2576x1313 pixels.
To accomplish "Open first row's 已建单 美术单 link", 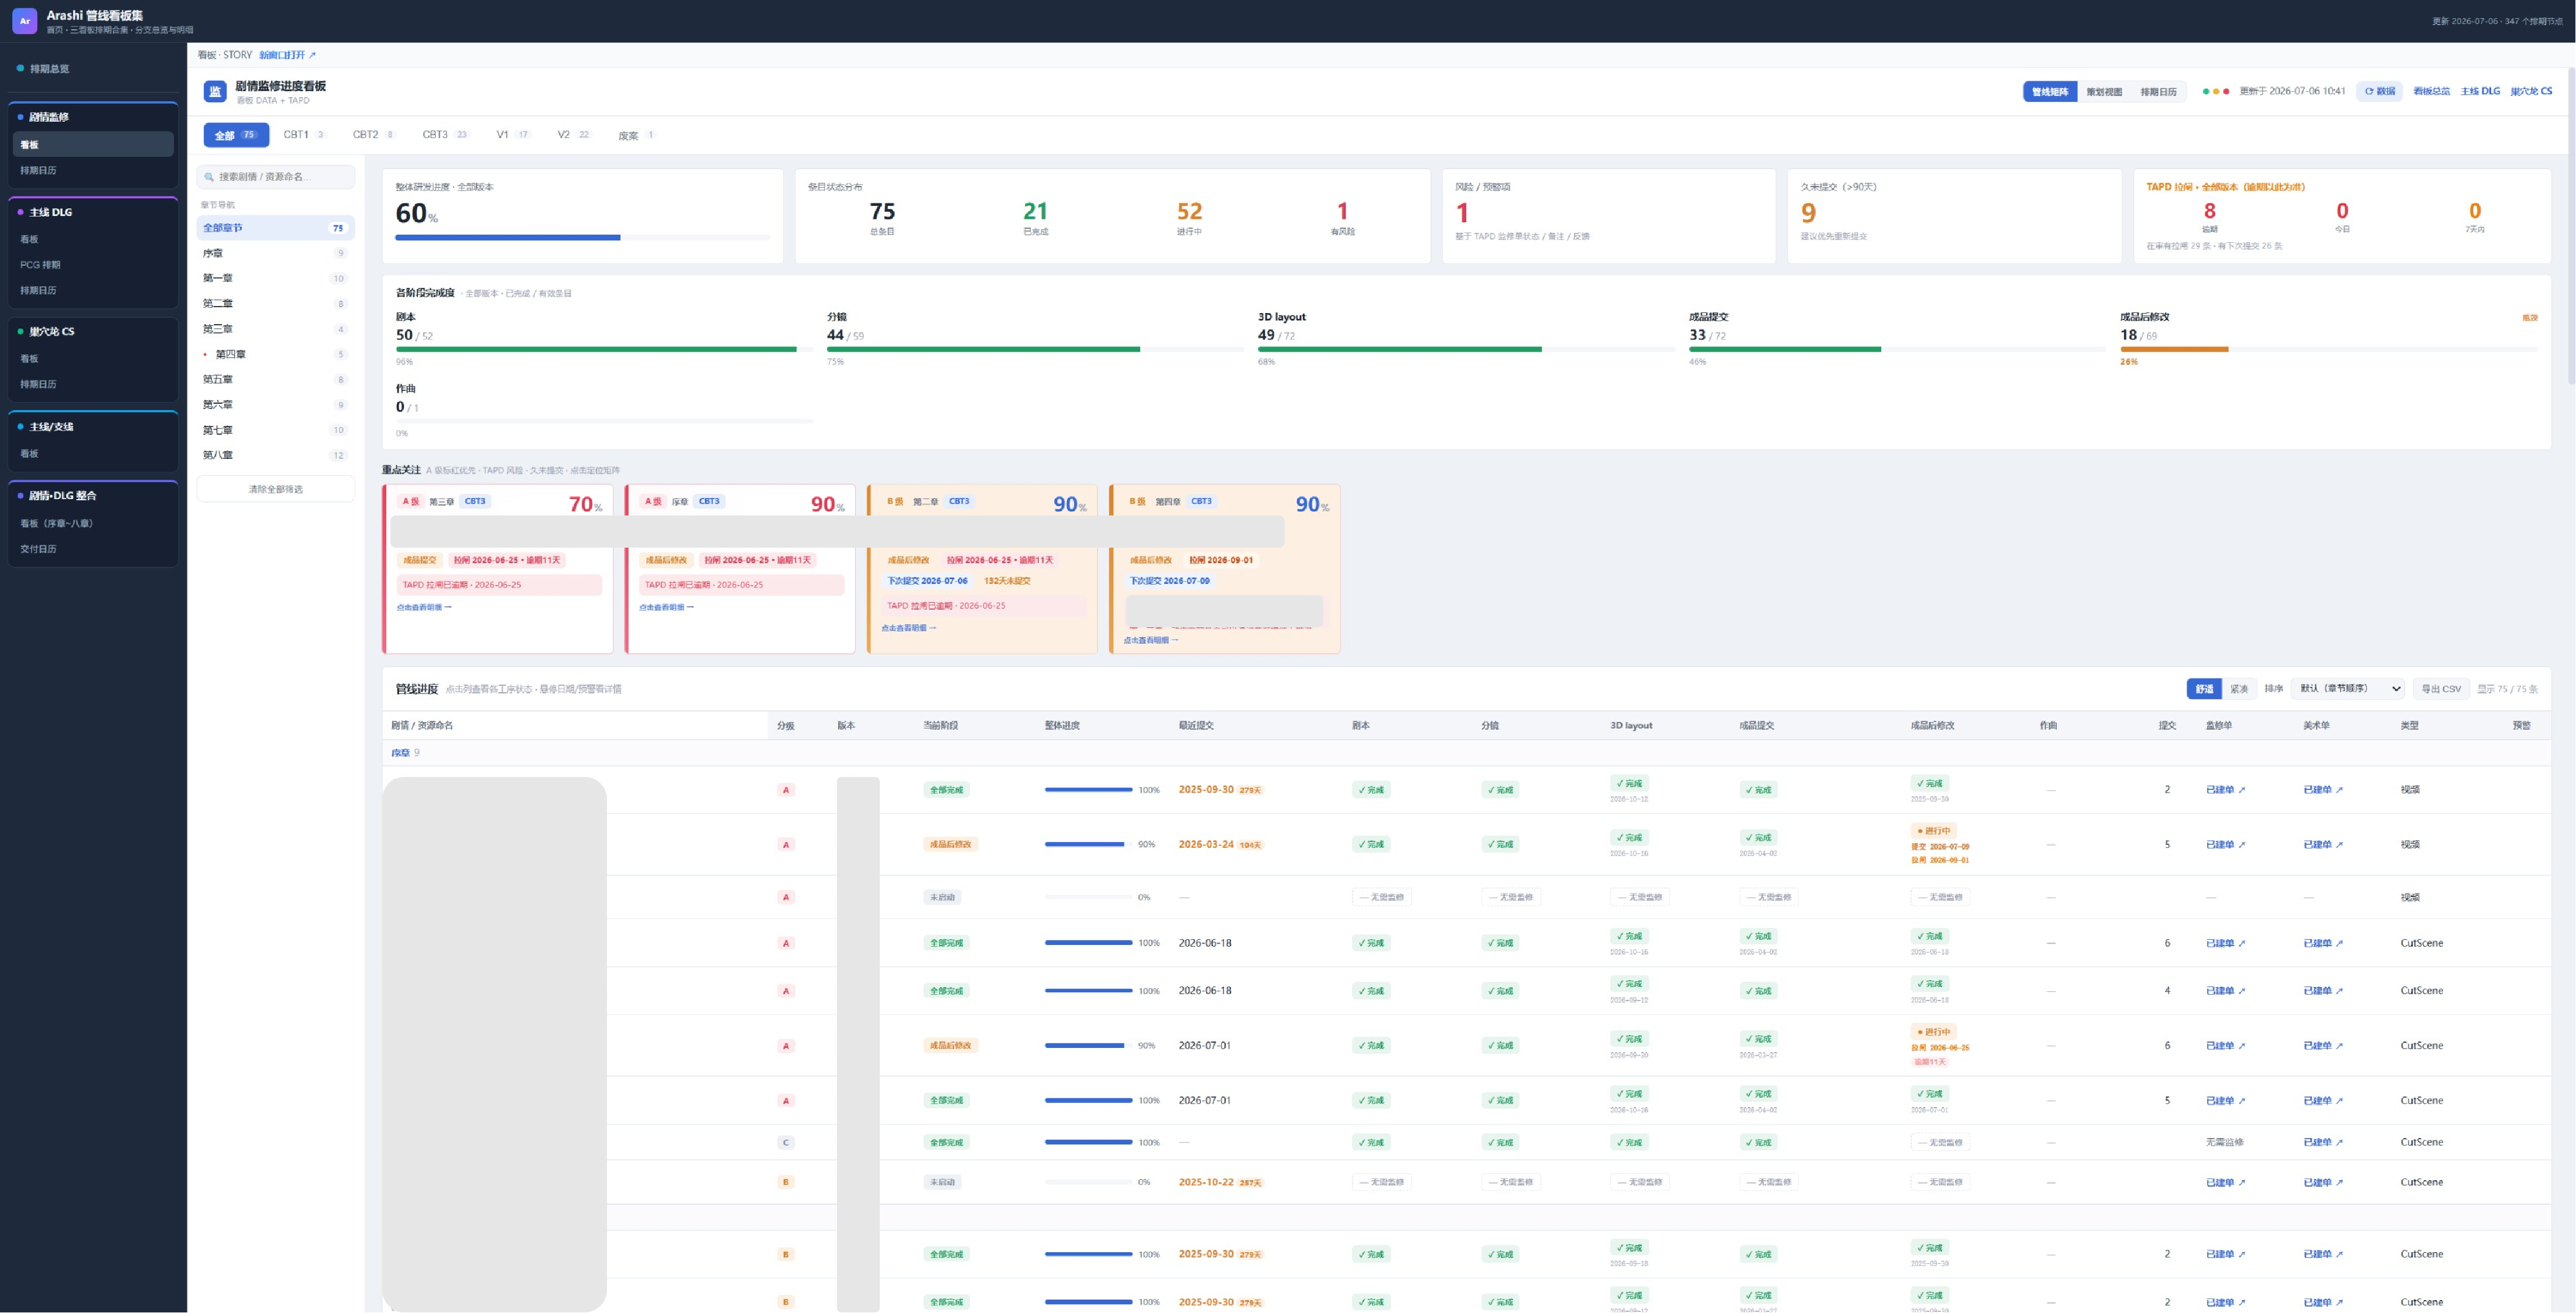I will pyautogui.click(x=2323, y=790).
